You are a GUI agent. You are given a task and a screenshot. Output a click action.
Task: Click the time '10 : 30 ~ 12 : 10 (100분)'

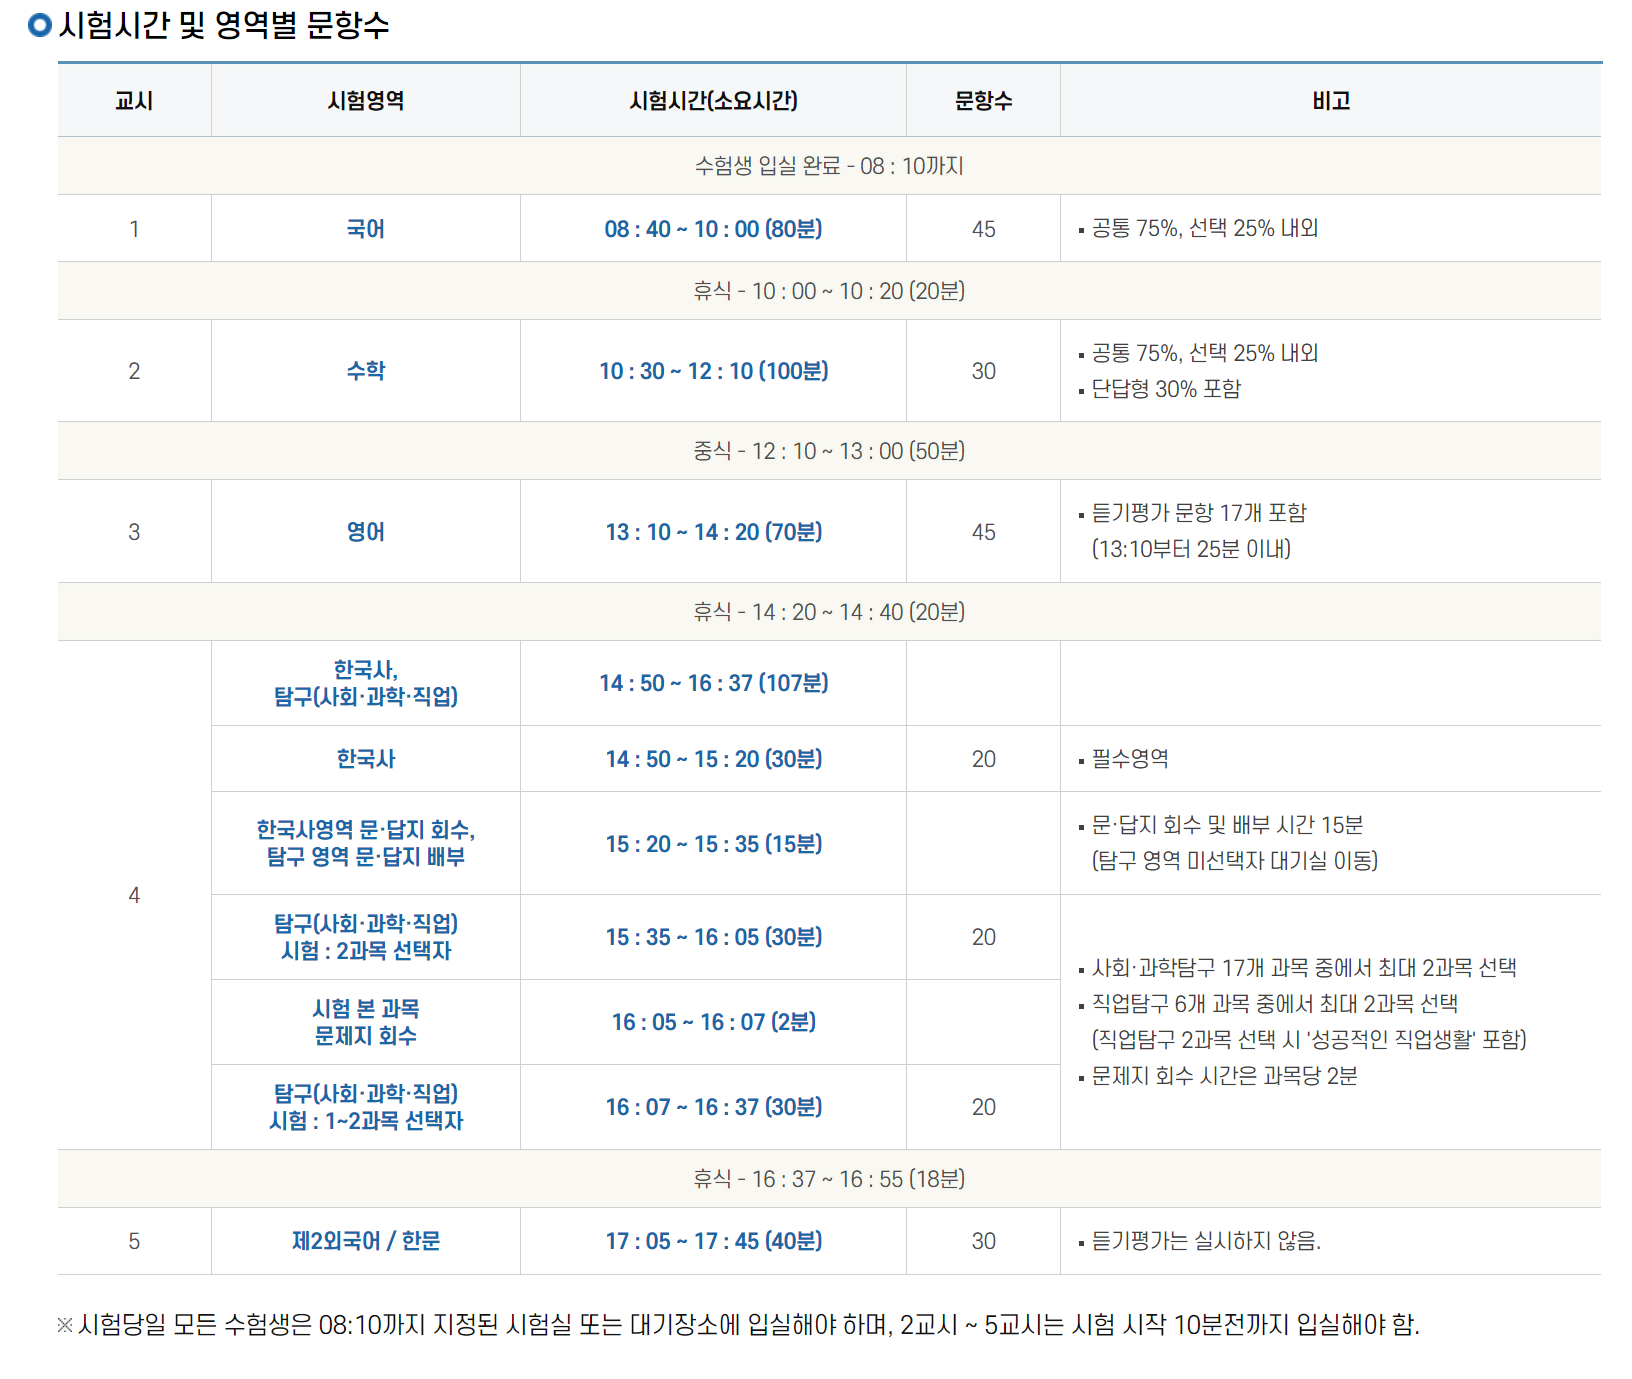(x=713, y=371)
